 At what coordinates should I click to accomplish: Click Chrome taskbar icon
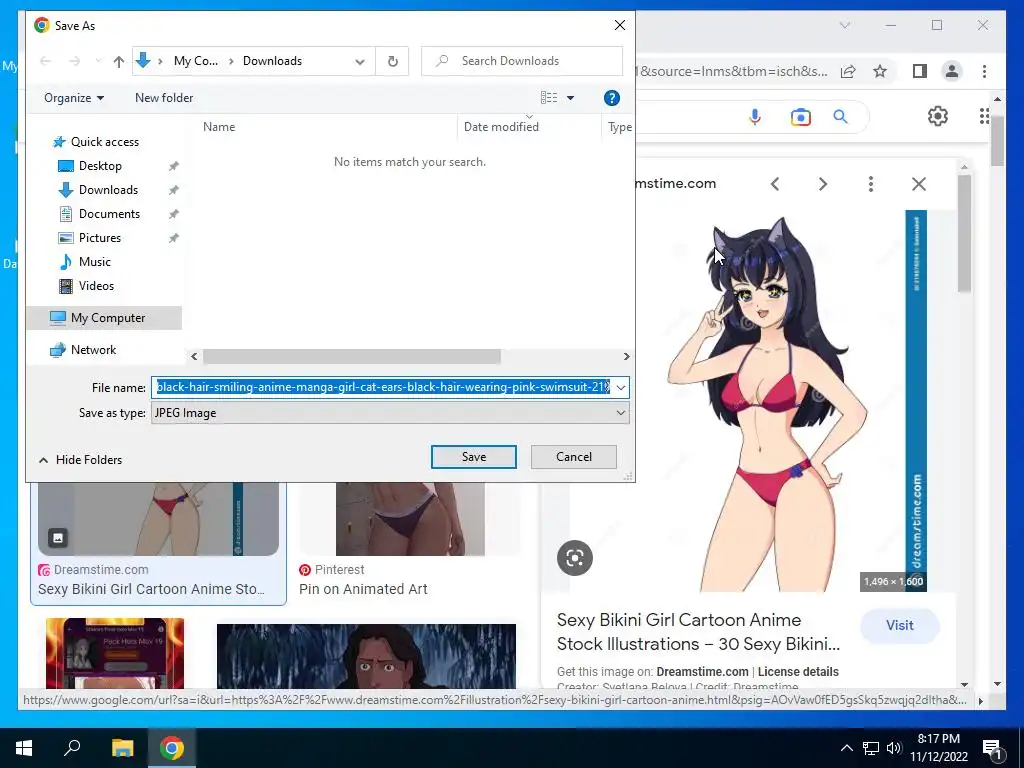point(171,748)
